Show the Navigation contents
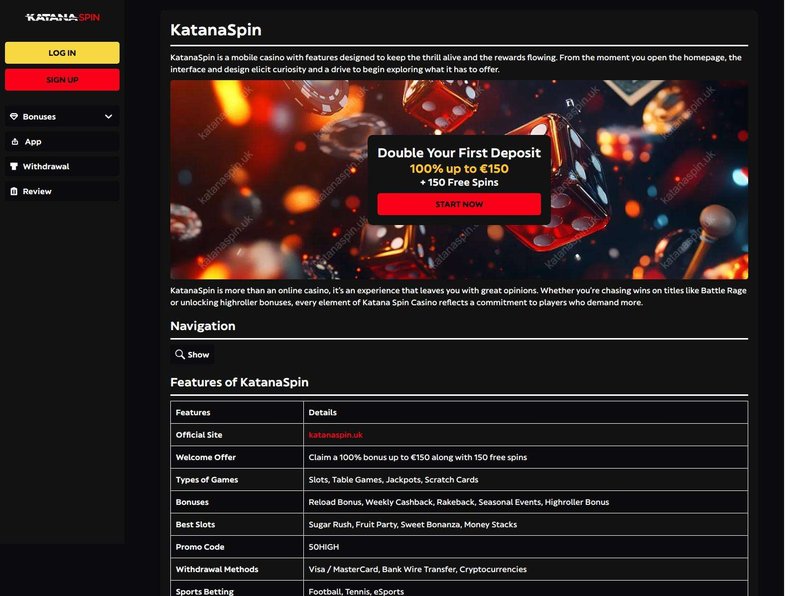 point(192,354)
